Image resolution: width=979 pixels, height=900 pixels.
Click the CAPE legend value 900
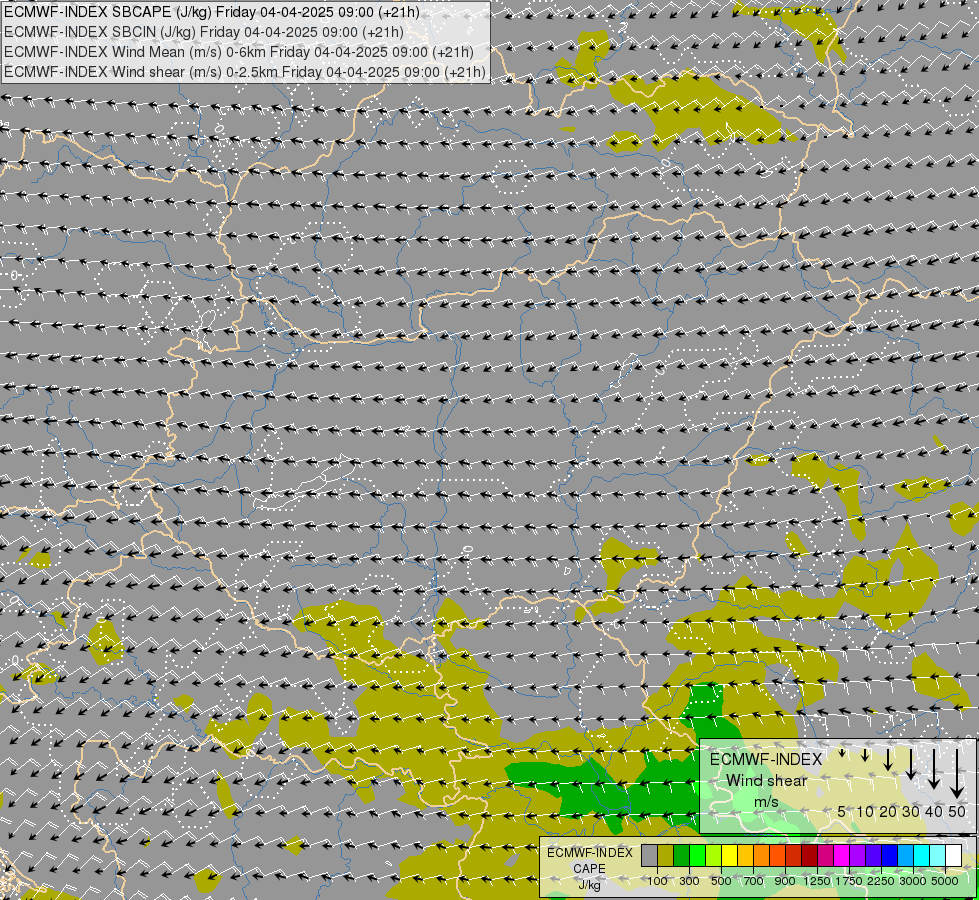tap(785, 881)
